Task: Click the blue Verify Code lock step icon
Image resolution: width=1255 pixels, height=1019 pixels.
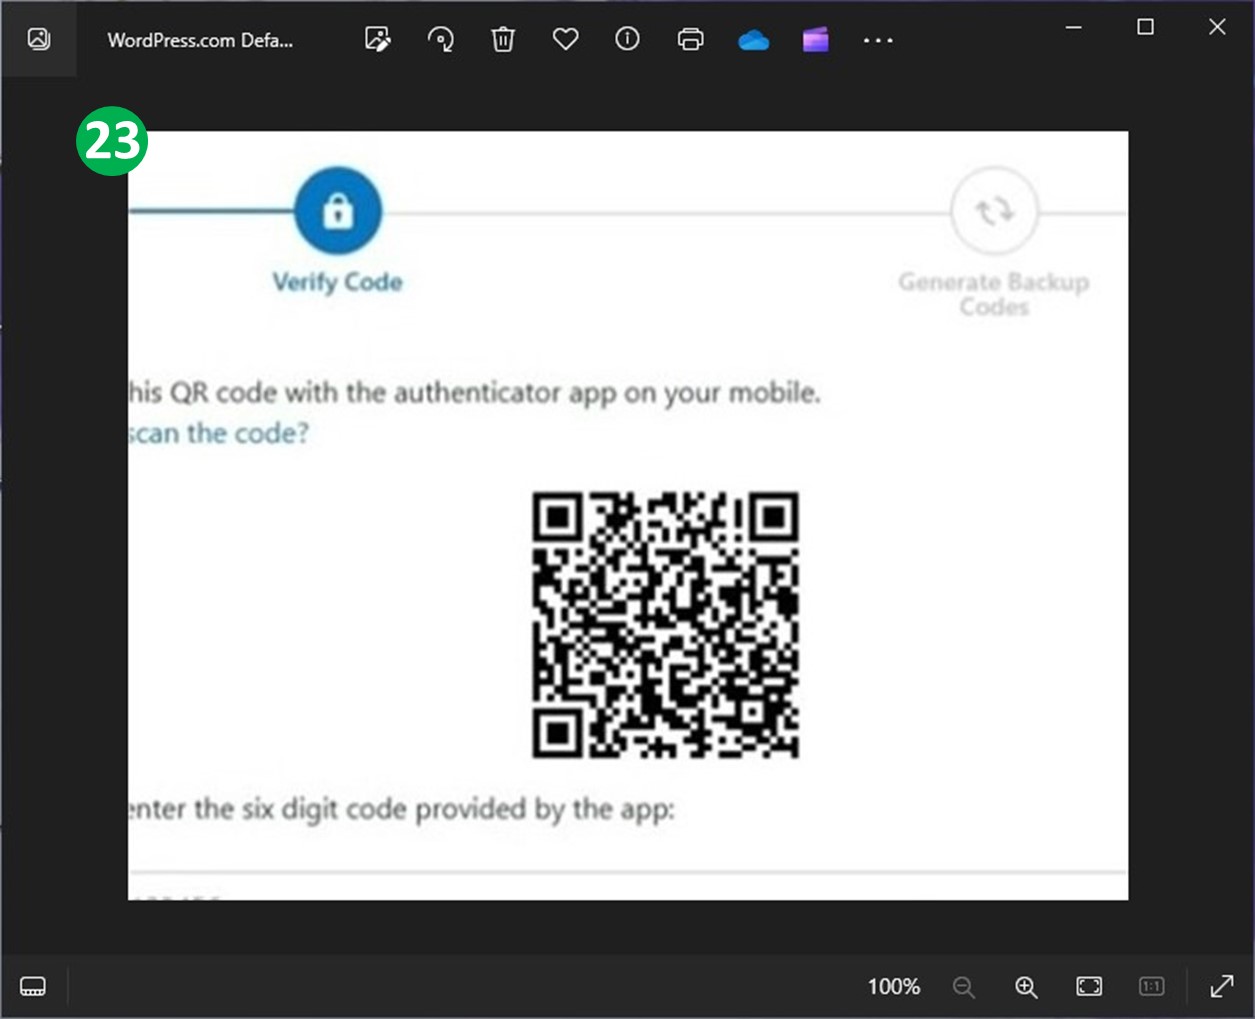Action: pyautogui.click(x=338, y=212)
